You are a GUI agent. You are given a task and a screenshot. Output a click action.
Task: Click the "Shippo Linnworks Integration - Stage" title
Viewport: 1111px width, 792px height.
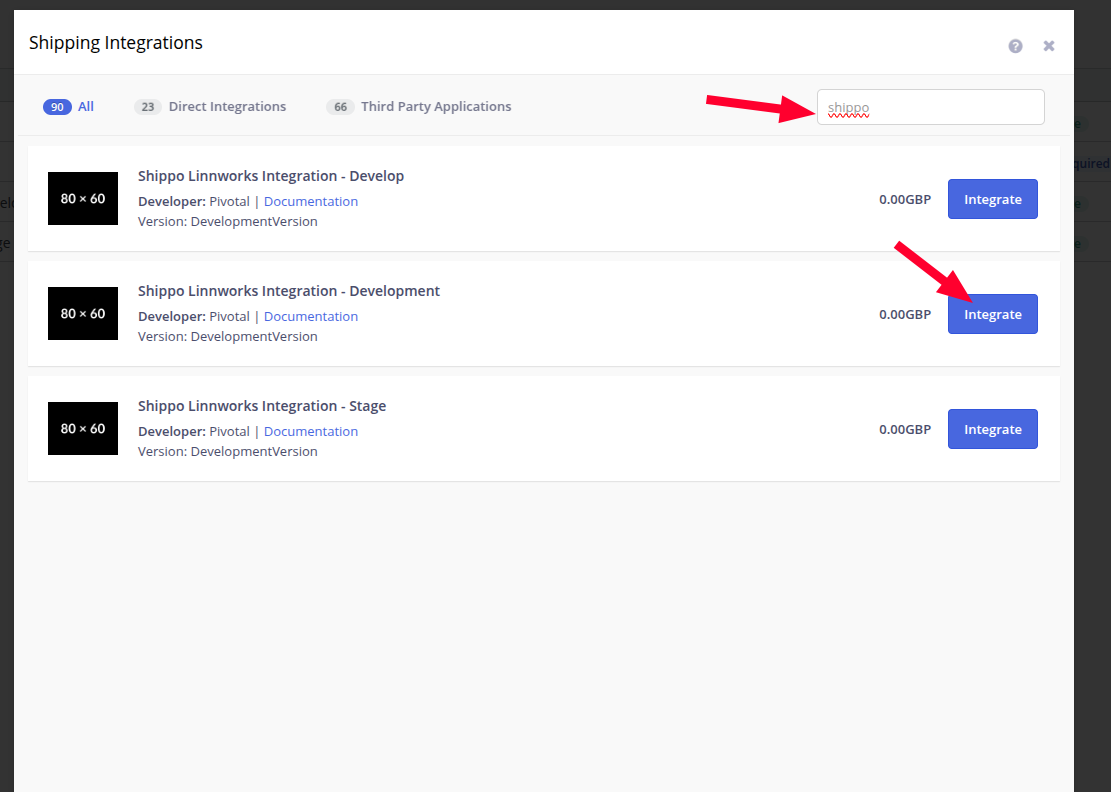coord(262,406)
